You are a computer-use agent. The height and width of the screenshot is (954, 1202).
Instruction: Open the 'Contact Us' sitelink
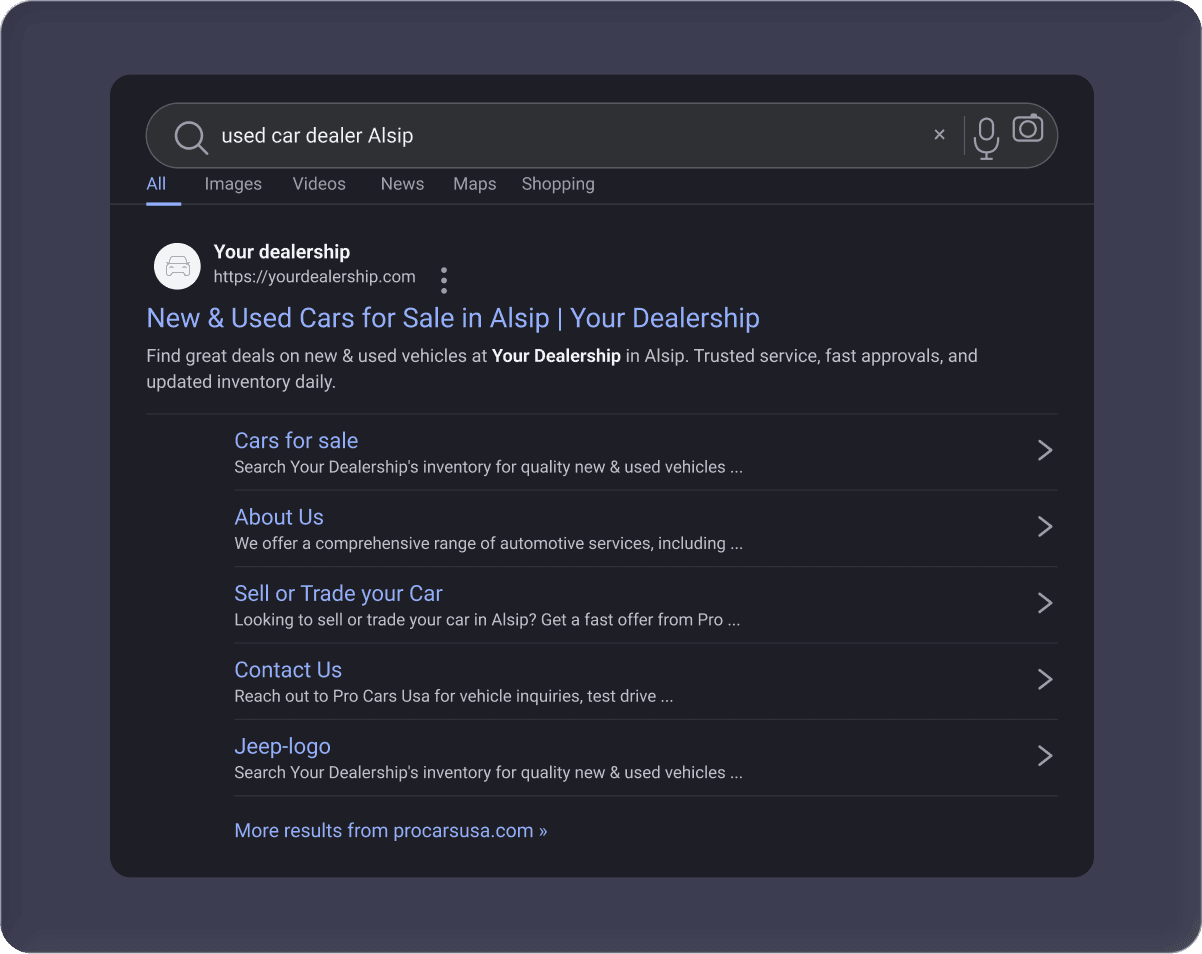coord(288,670)
